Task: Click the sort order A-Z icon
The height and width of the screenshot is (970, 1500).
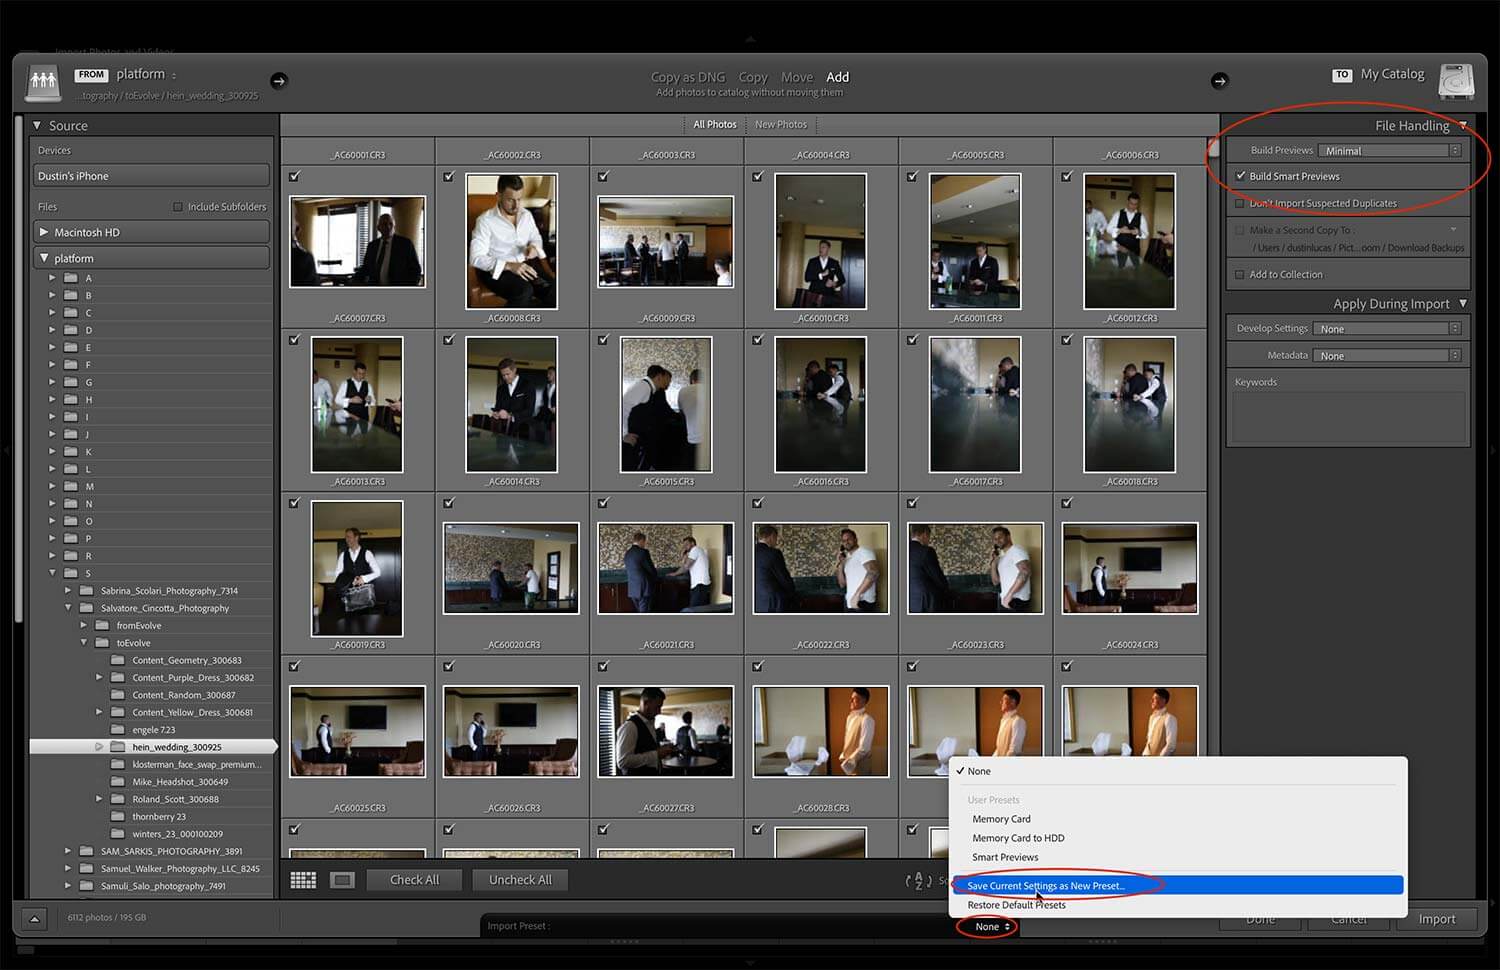Action: [x=918, y=881]
